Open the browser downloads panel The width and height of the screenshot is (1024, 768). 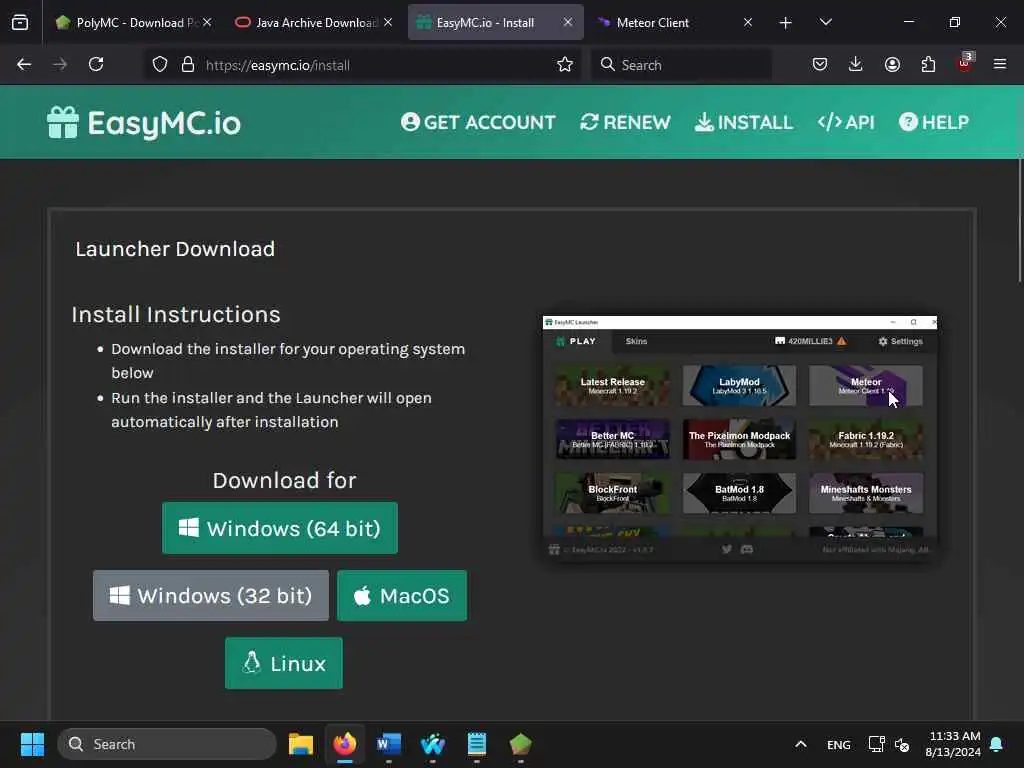point(856,65)
